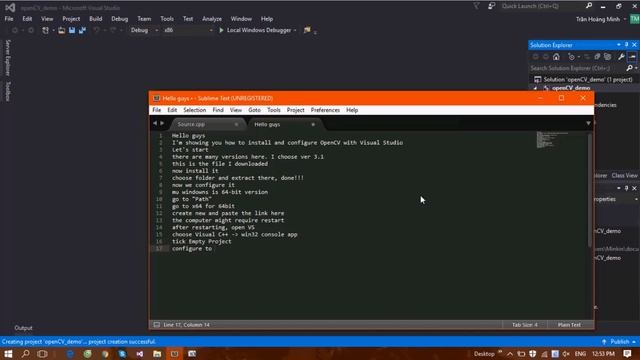Viewport: 640px width, 360px height.
Task: Click Sublime Text previous tab arrow
Action: (x=155, y=123)
